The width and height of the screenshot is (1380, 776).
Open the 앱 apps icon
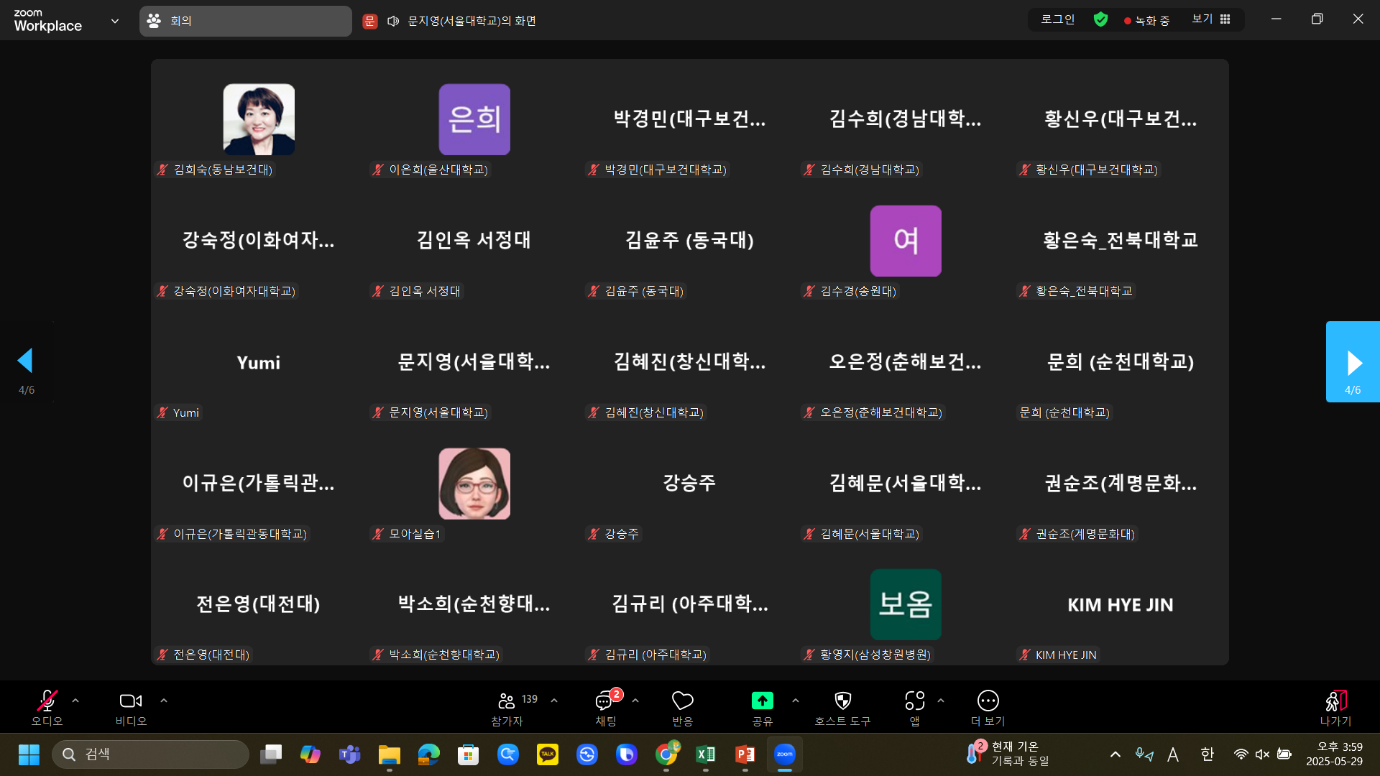click(914, 701)
